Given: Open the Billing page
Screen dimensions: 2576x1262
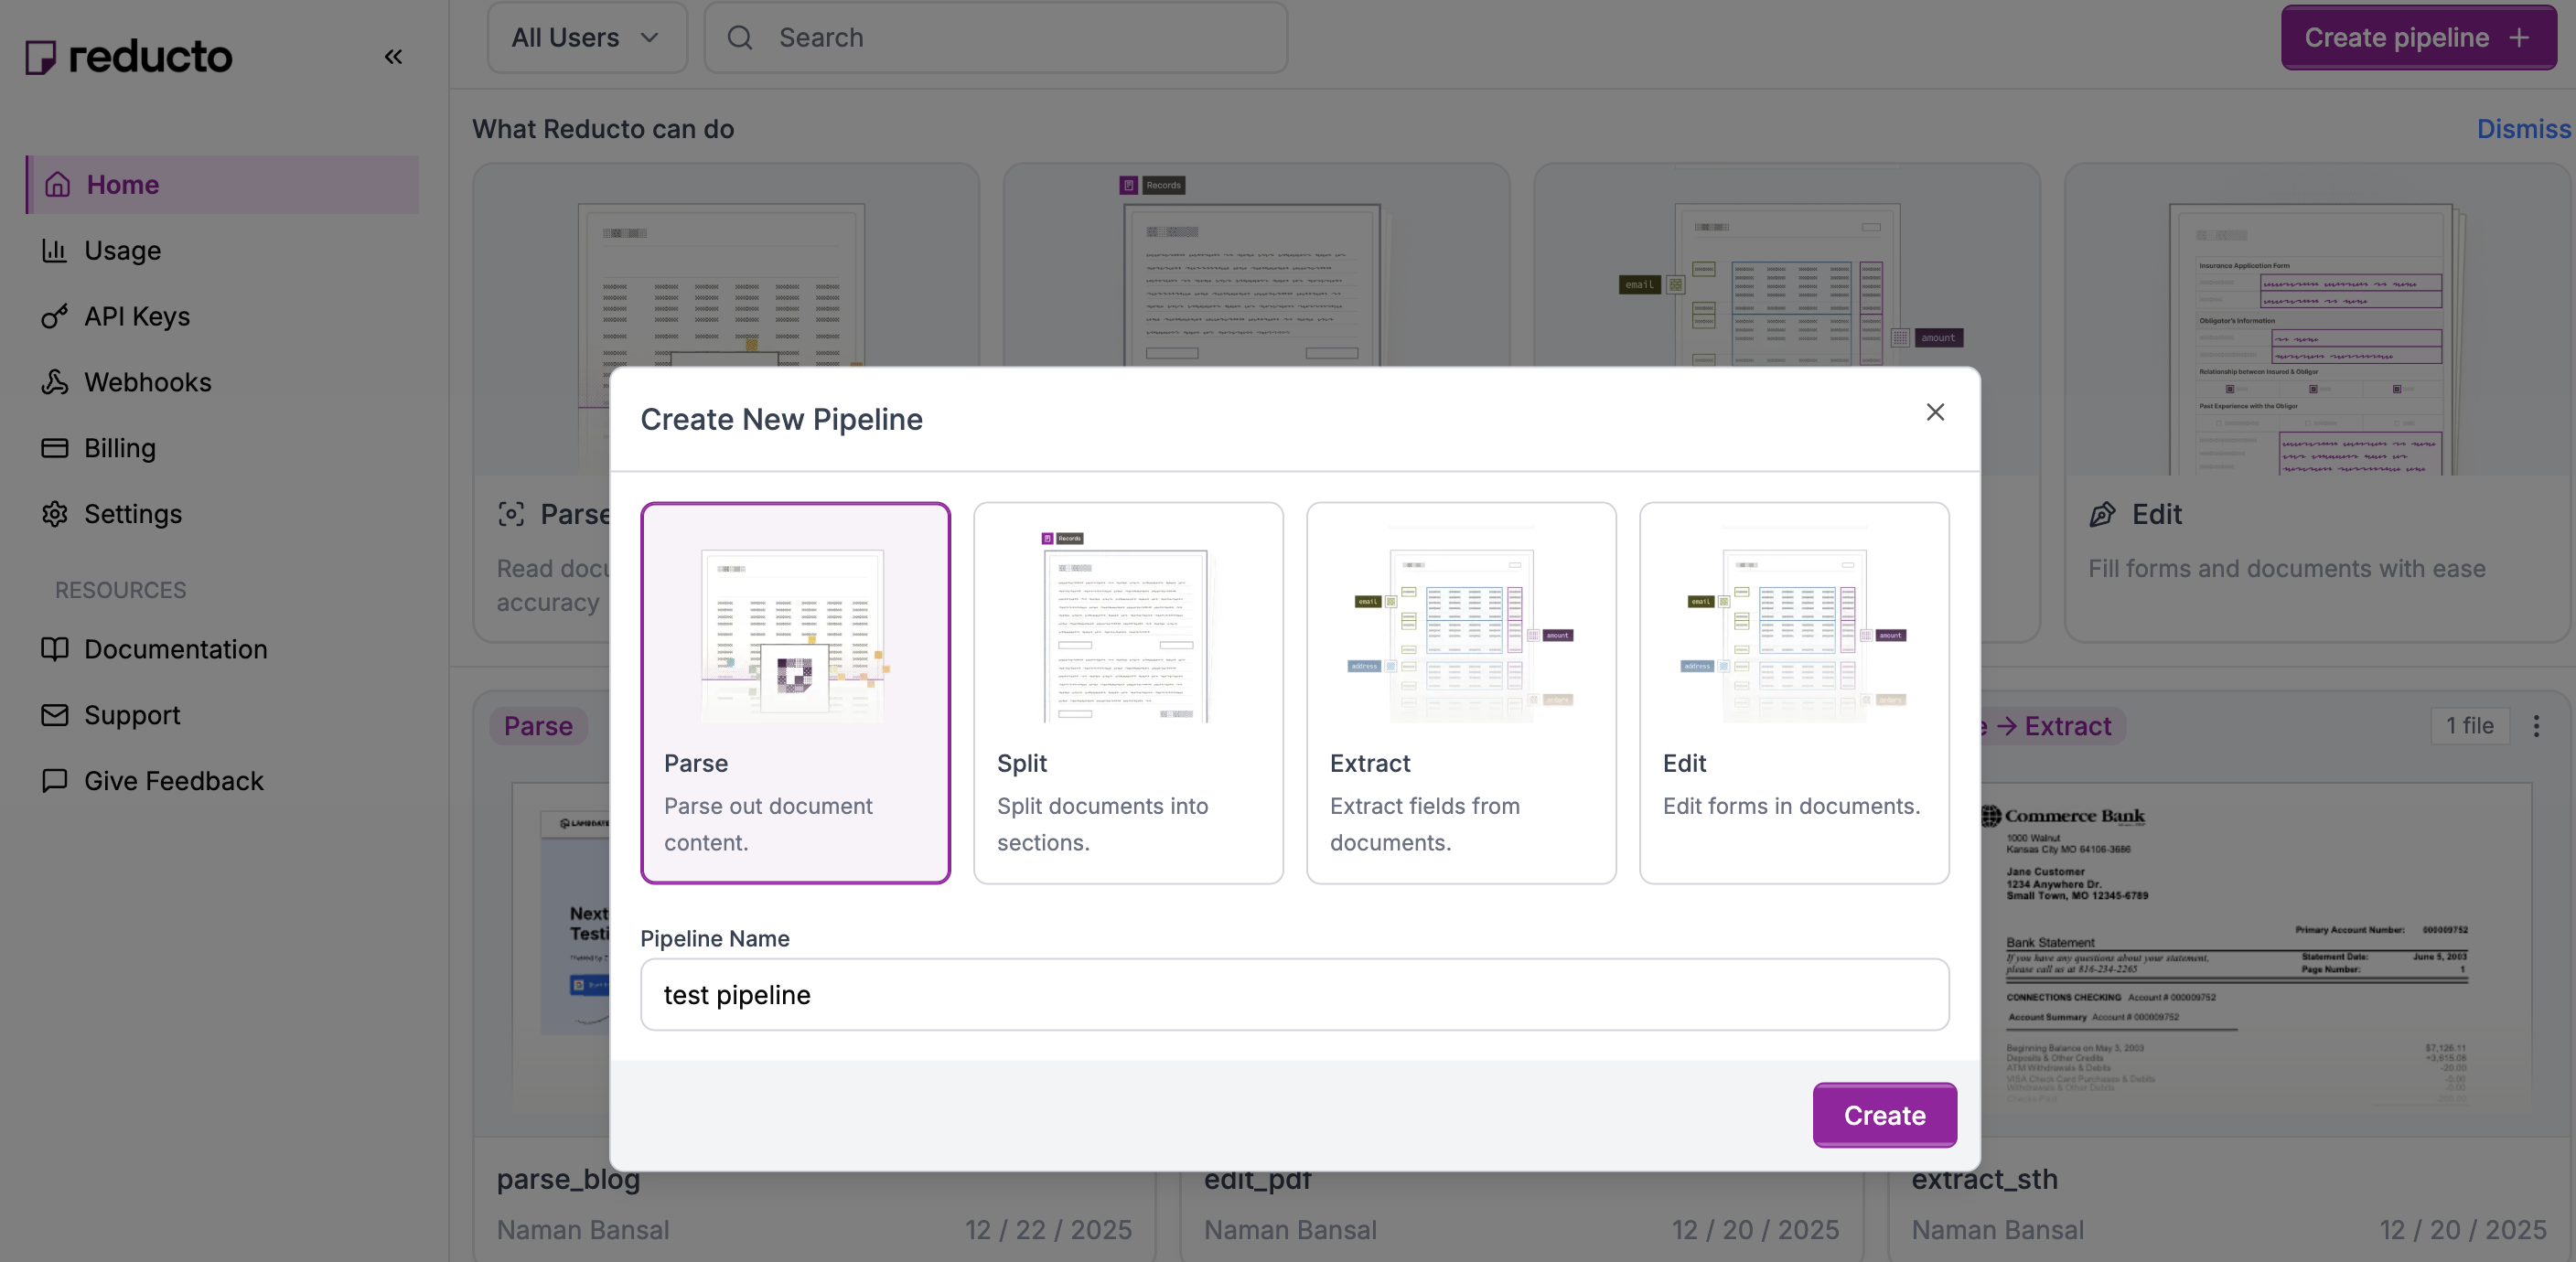Looking at the screenshot, I should (119, 448).
